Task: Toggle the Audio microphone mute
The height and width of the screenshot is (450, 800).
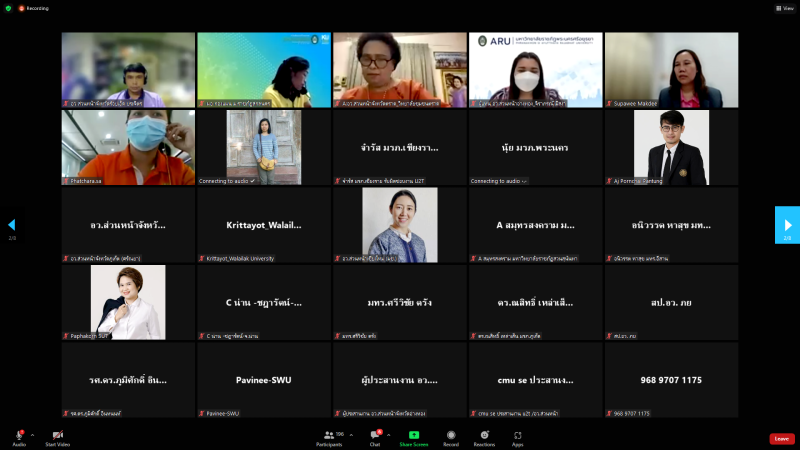Action: [x=19, y=438]
